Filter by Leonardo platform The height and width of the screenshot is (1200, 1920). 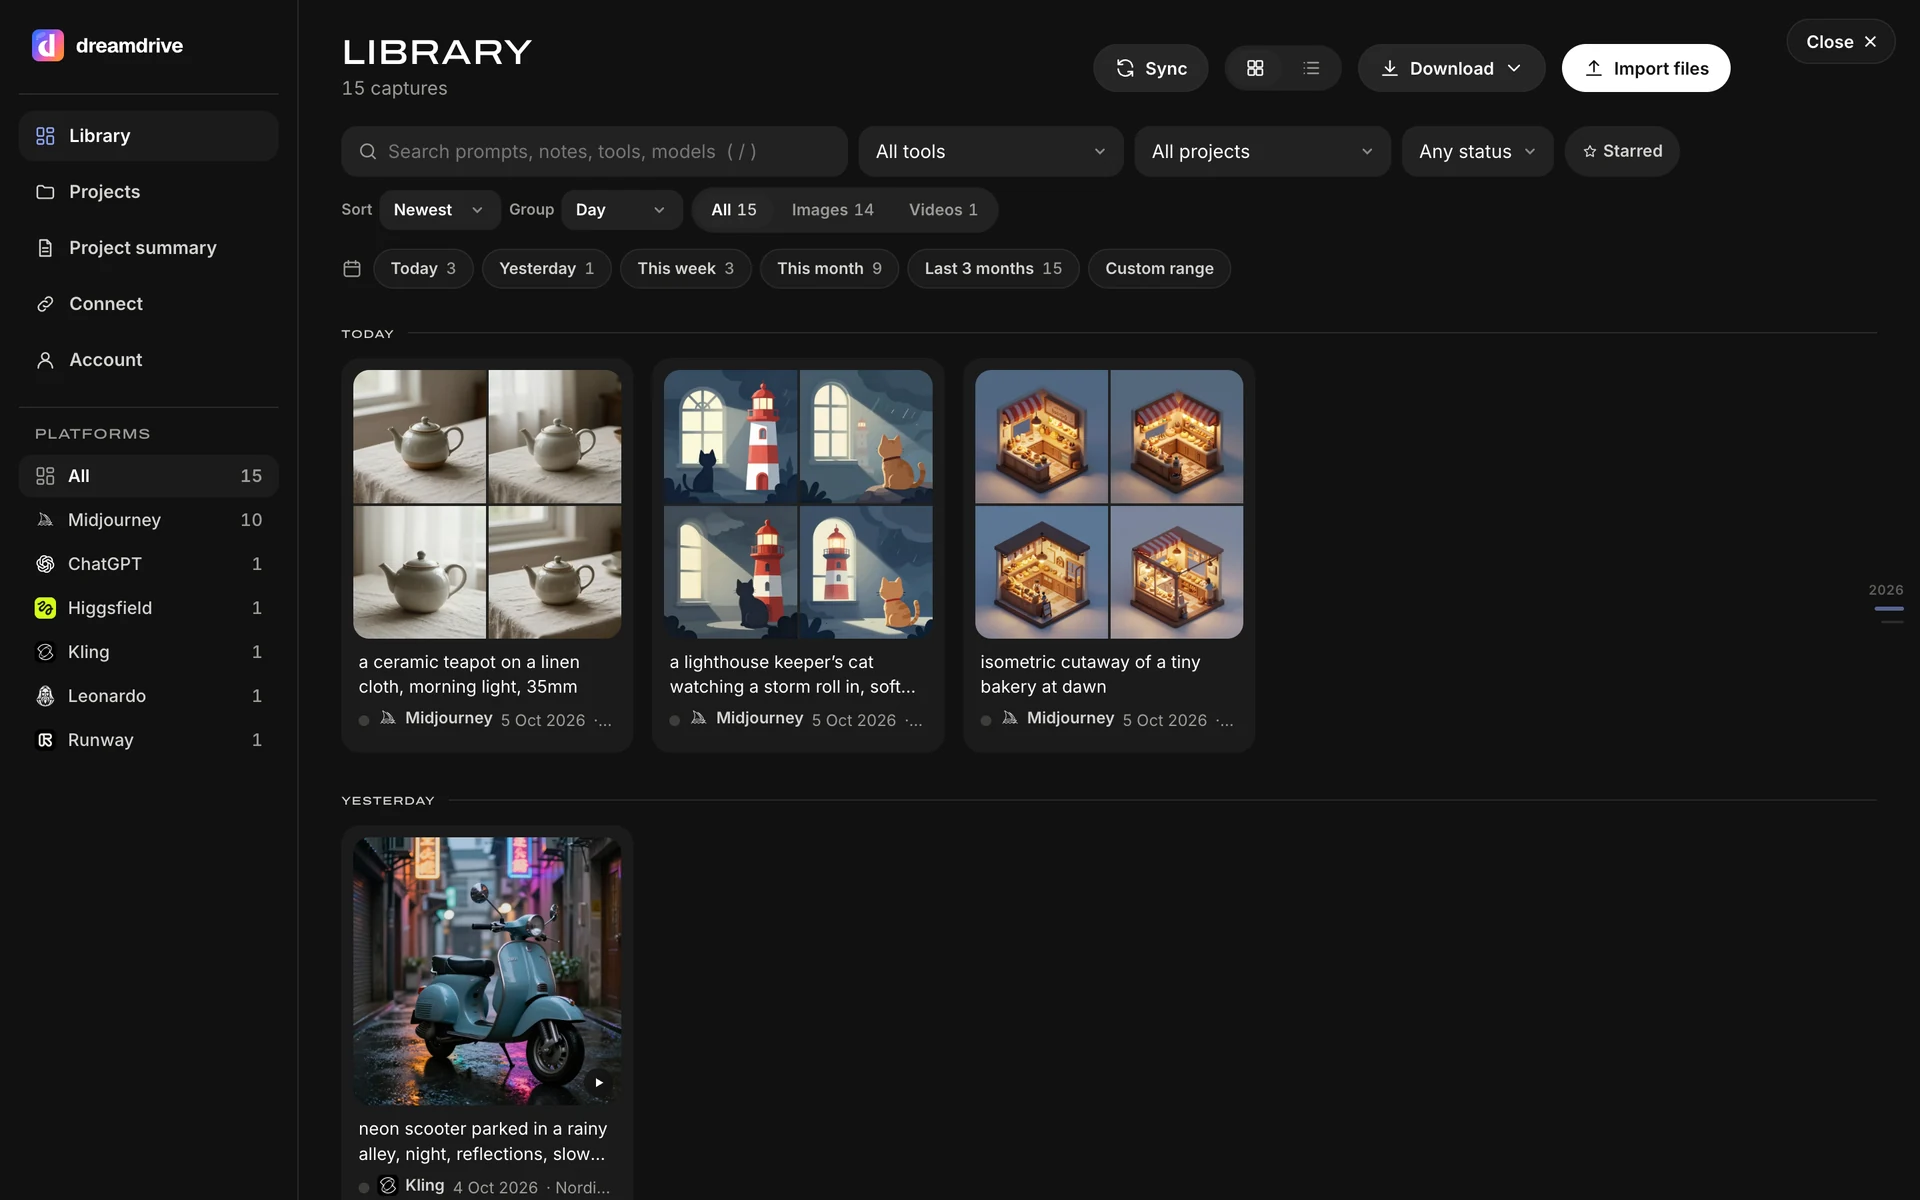pos(148,696)
